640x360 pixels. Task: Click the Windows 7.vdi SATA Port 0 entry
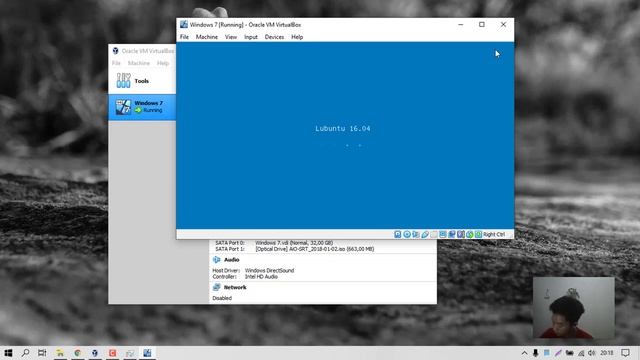click(294, 243)
